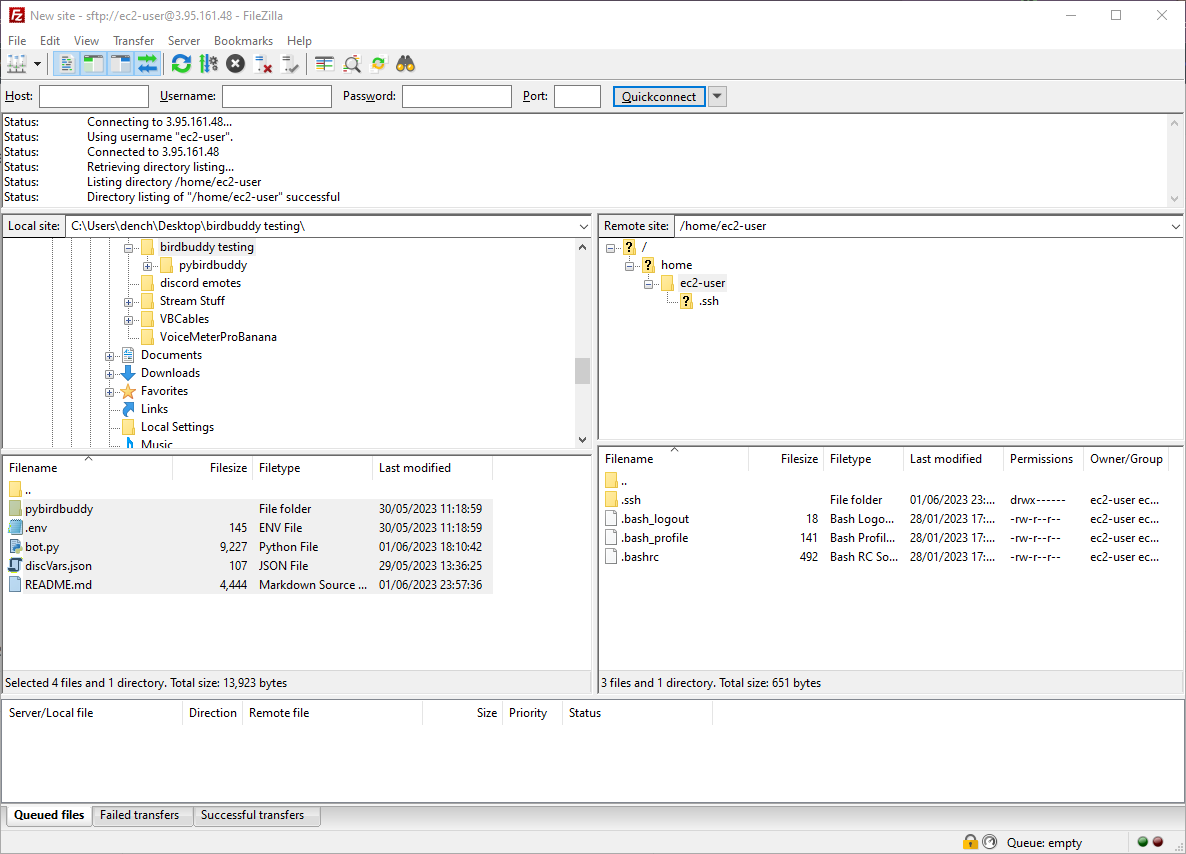This screenshot has width=1186, height=854.
Task: Sort remote files by Owner/Group column
Action: (x=1126, y=459)
